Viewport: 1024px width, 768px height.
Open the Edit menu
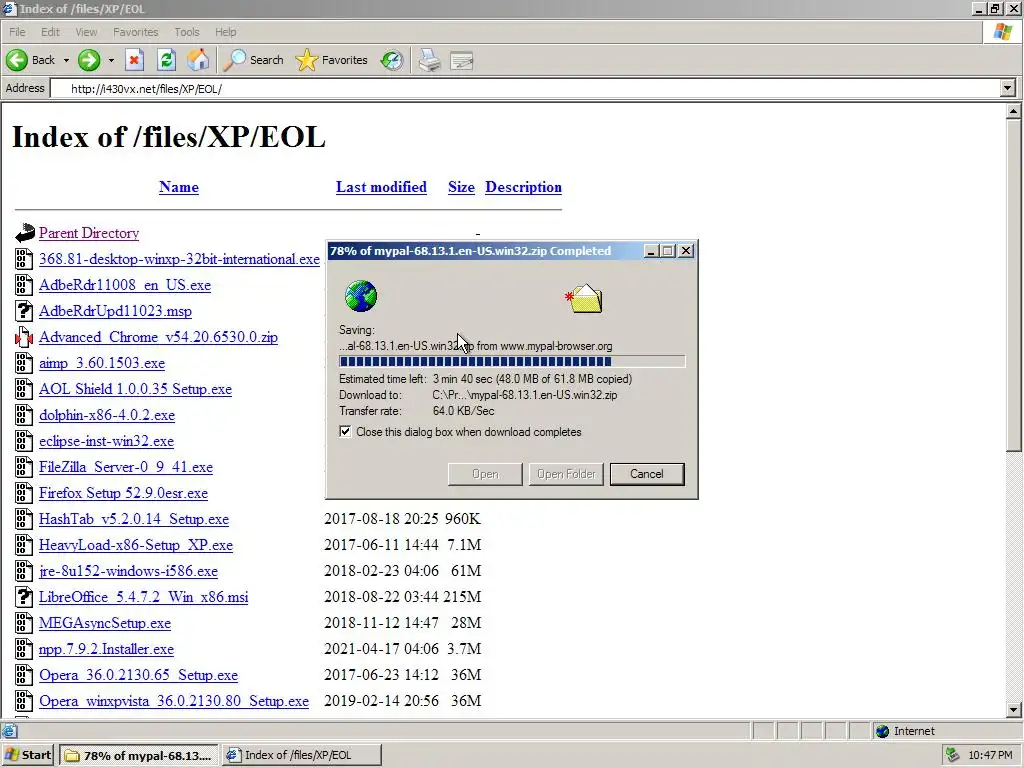point(50,32)
